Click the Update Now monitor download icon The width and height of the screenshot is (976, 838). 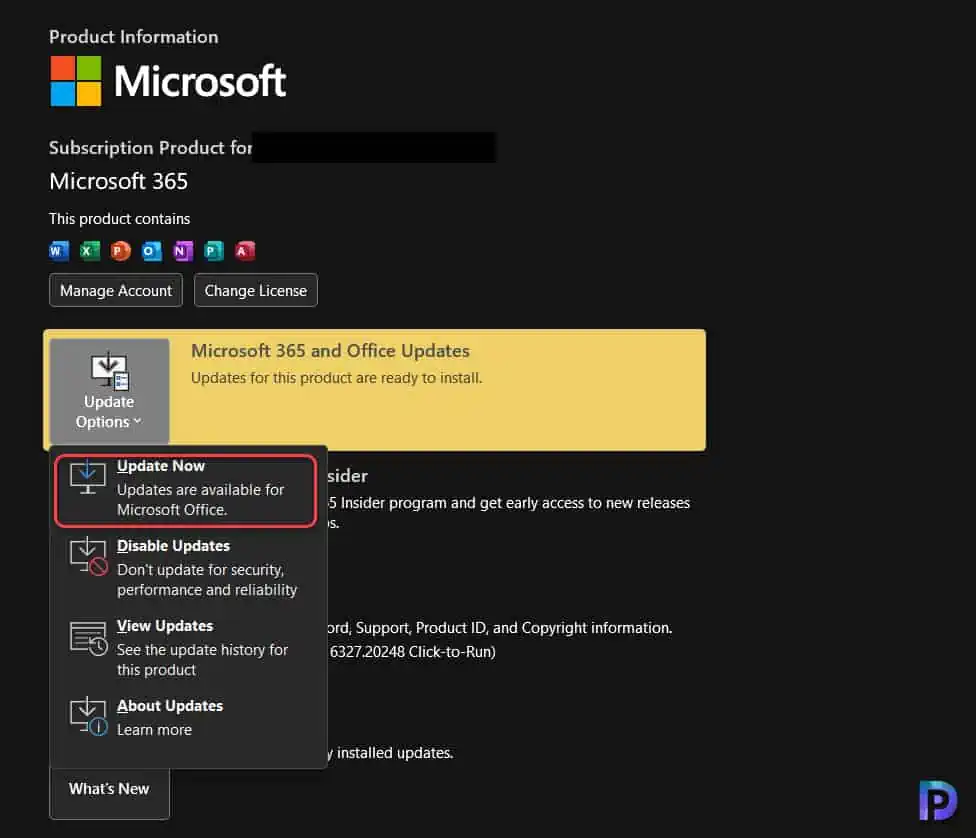click(87, 478)
